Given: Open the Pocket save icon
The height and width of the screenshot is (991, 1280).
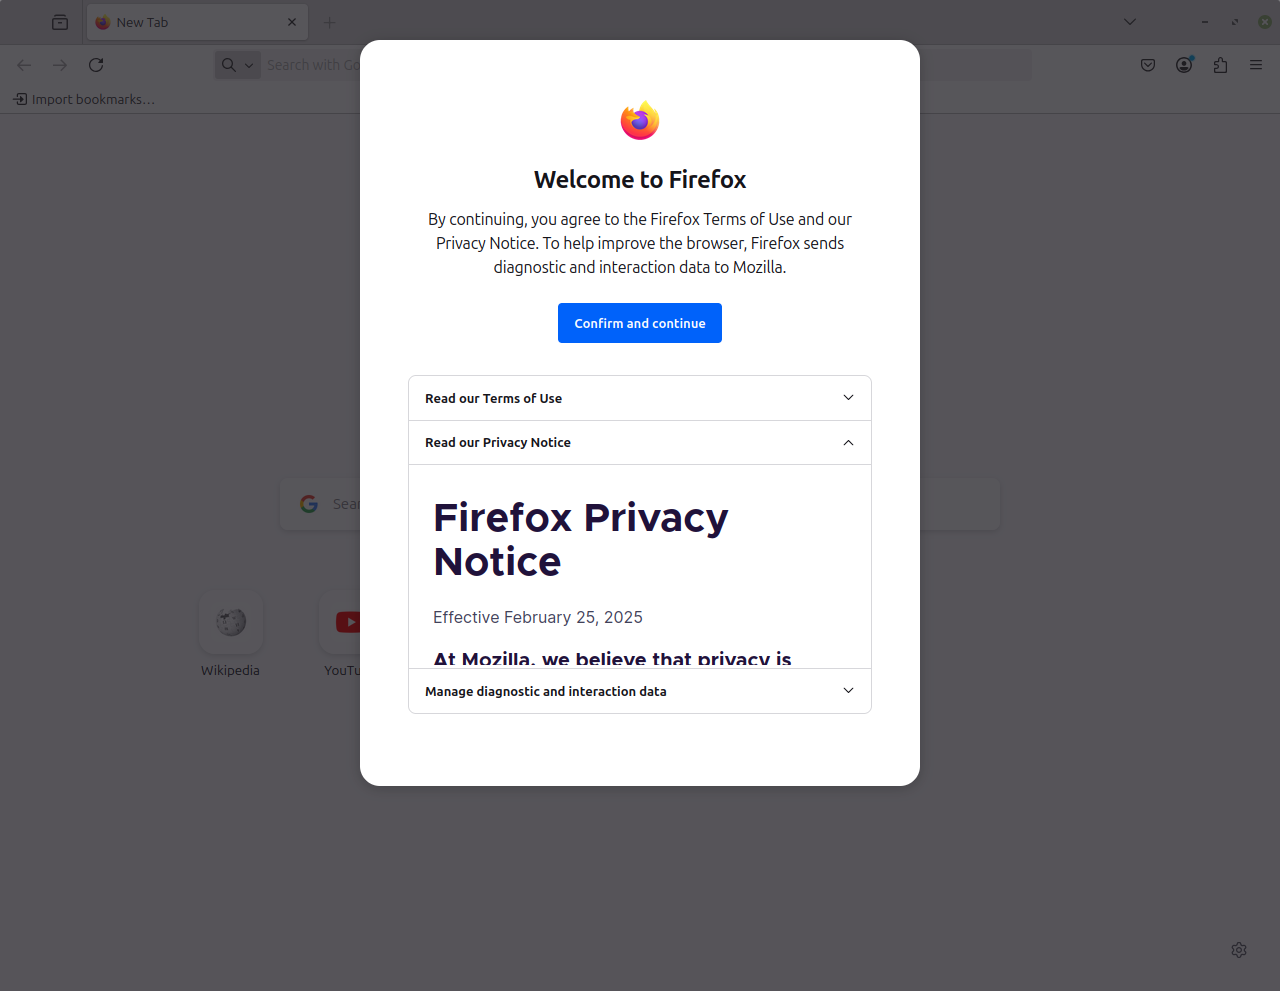Looking at the screenshot, I should 1148,65.
